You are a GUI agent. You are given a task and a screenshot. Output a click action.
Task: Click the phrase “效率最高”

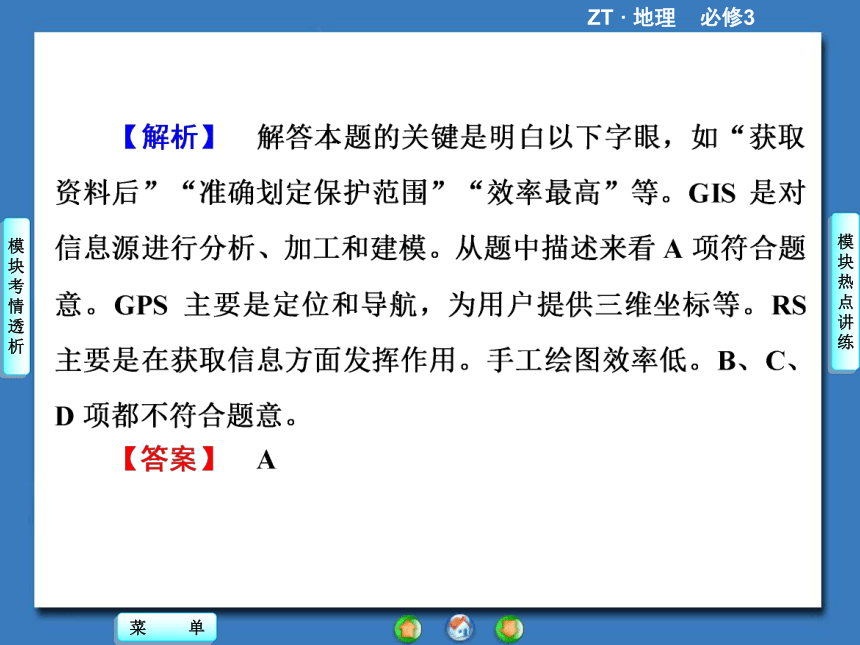[x=544, y=193]
